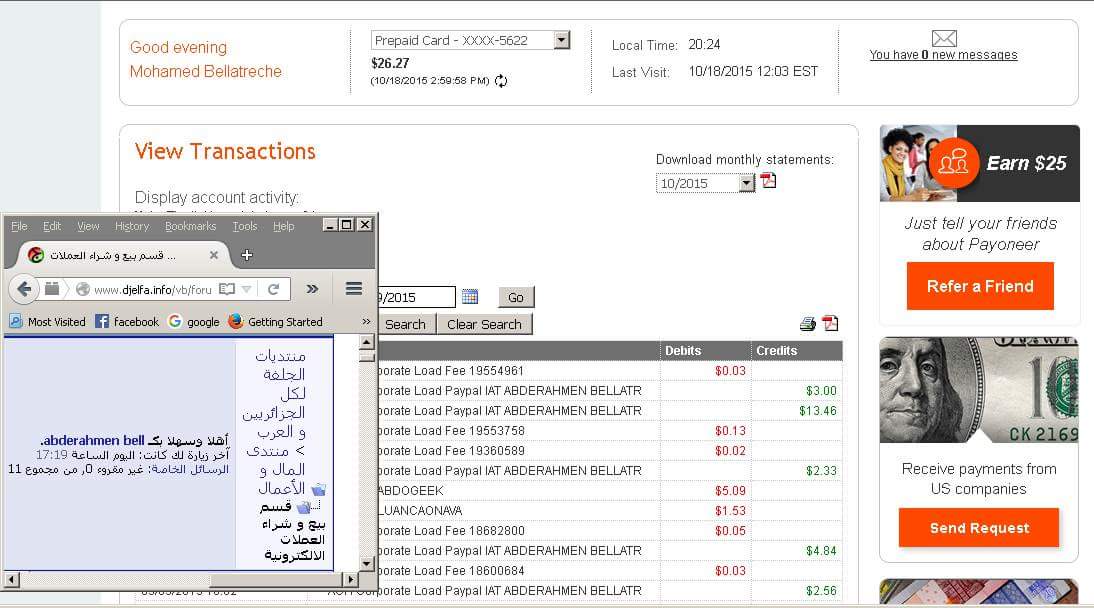Select the $26.27 card balance
This screenshot has width=1094, height=608.
click(x=391, y=64)
